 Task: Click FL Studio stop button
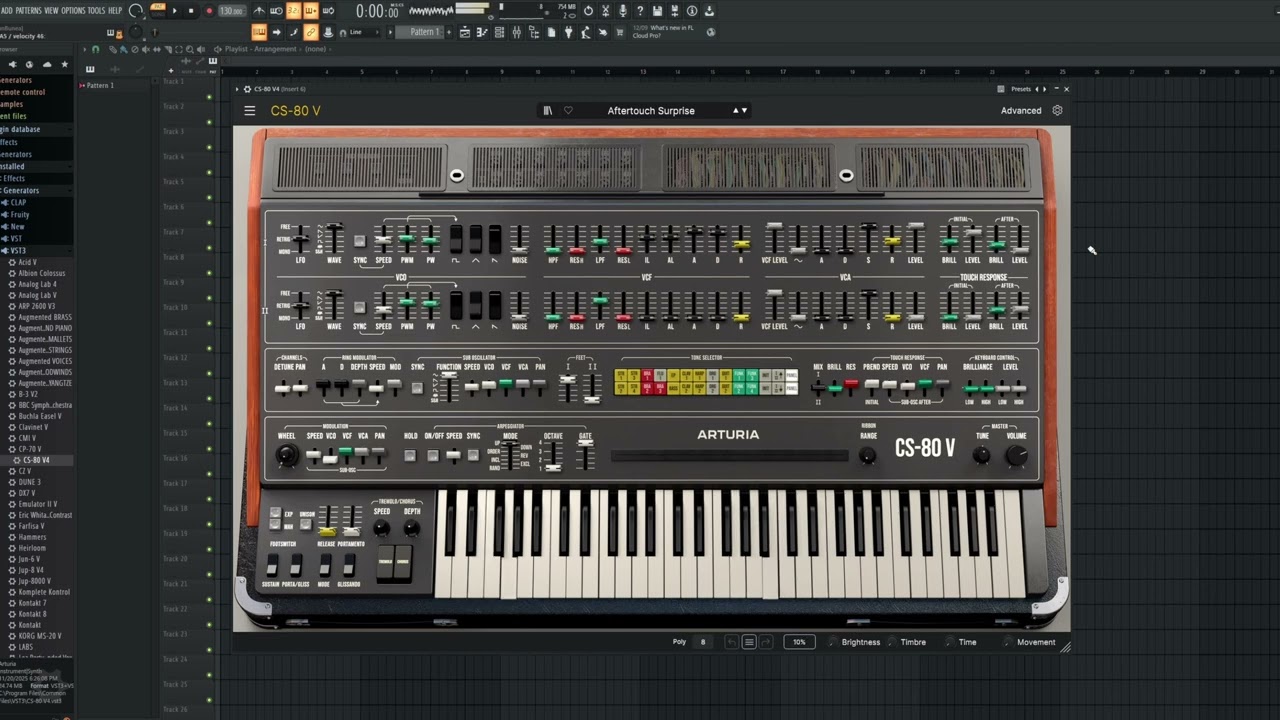click(x=191, y=11)
